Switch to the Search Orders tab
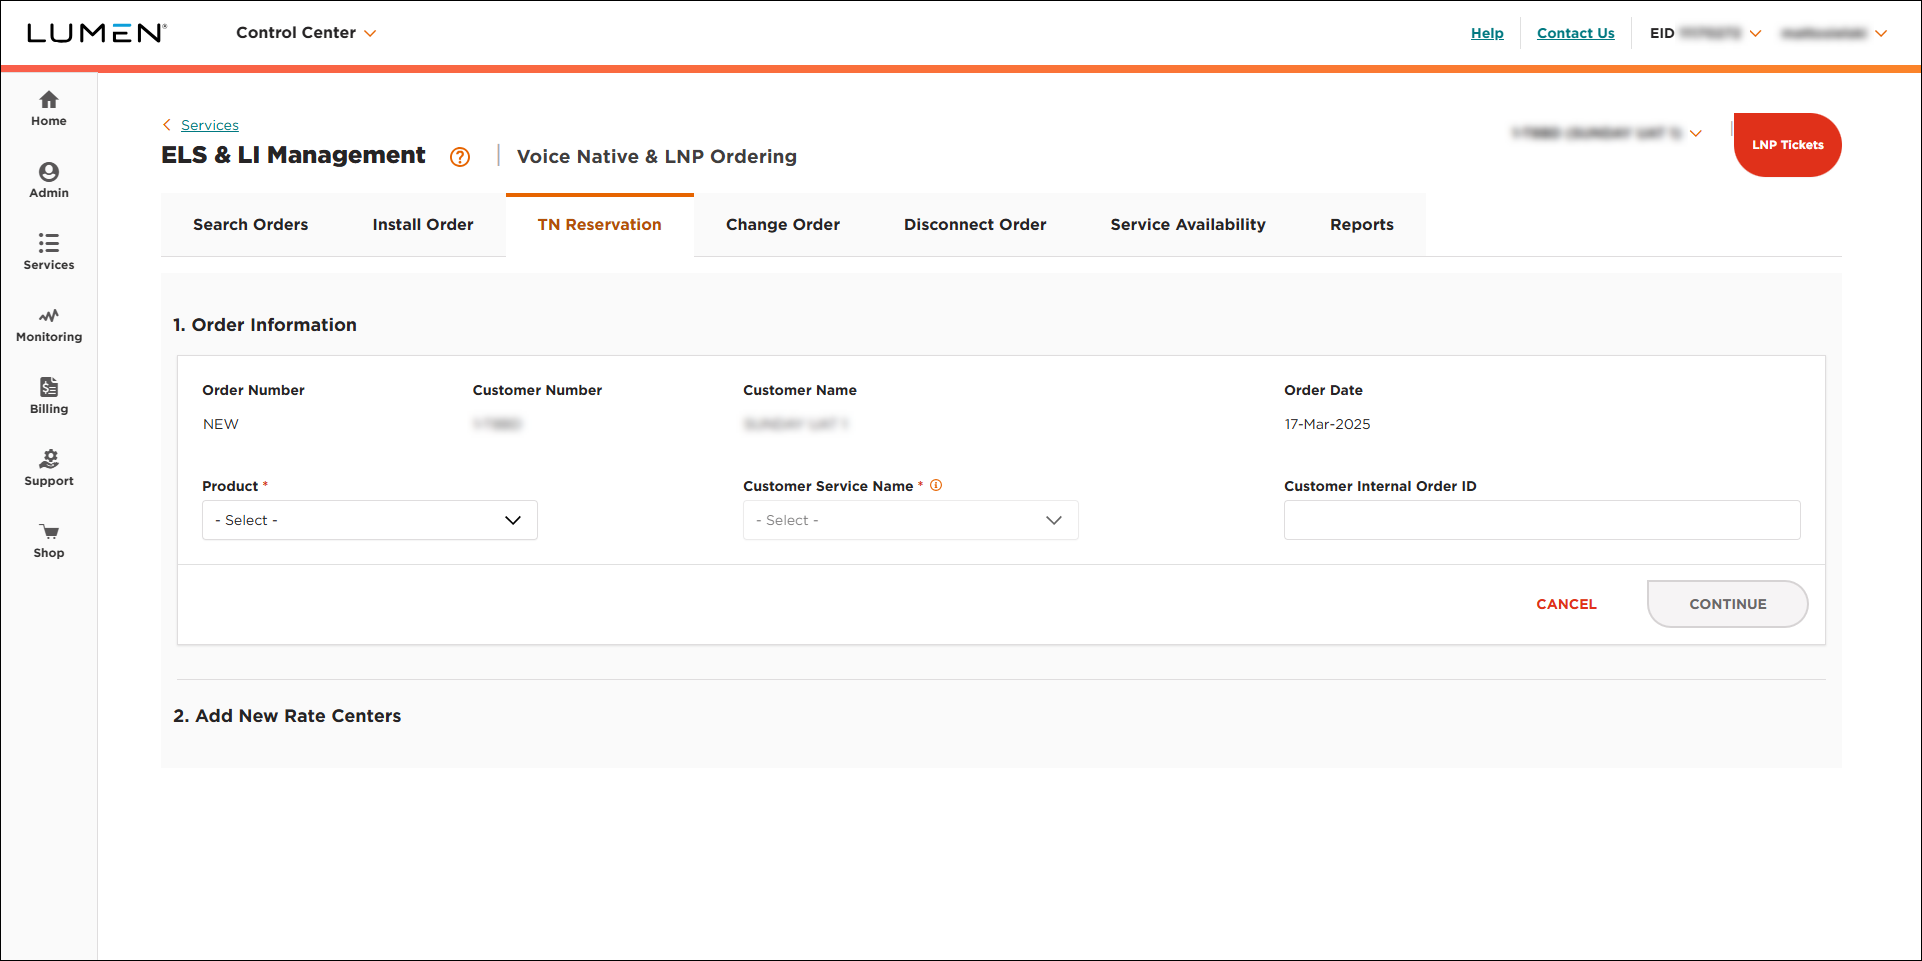Viewport: 1922px width, 961px height. click(250, 225)
